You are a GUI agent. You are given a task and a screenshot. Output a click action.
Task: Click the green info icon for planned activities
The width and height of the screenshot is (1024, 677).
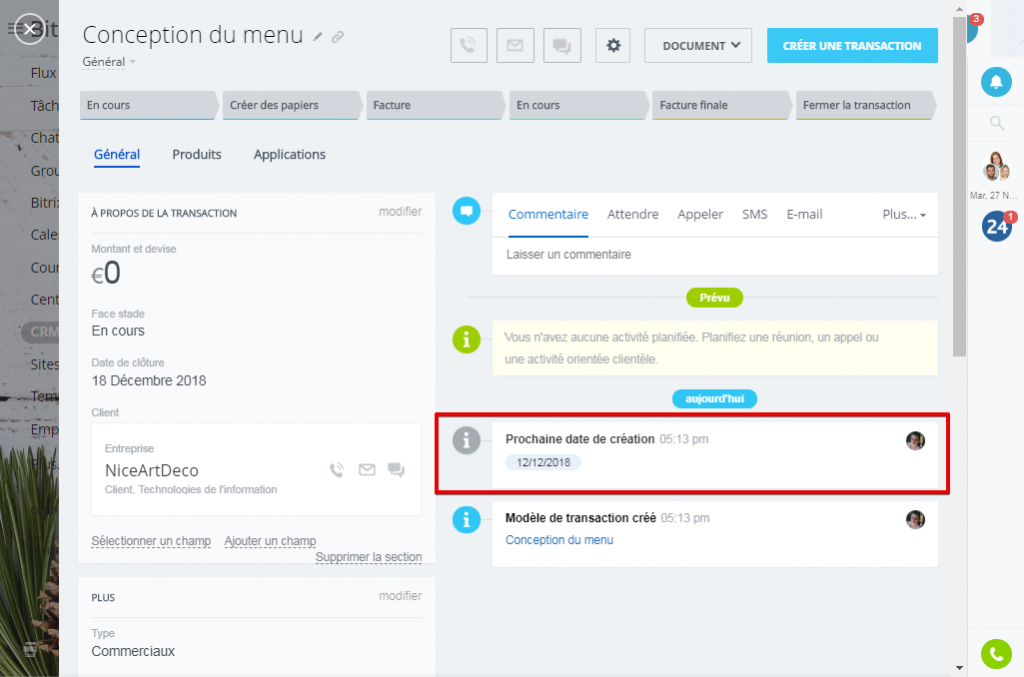click(466, 339)
